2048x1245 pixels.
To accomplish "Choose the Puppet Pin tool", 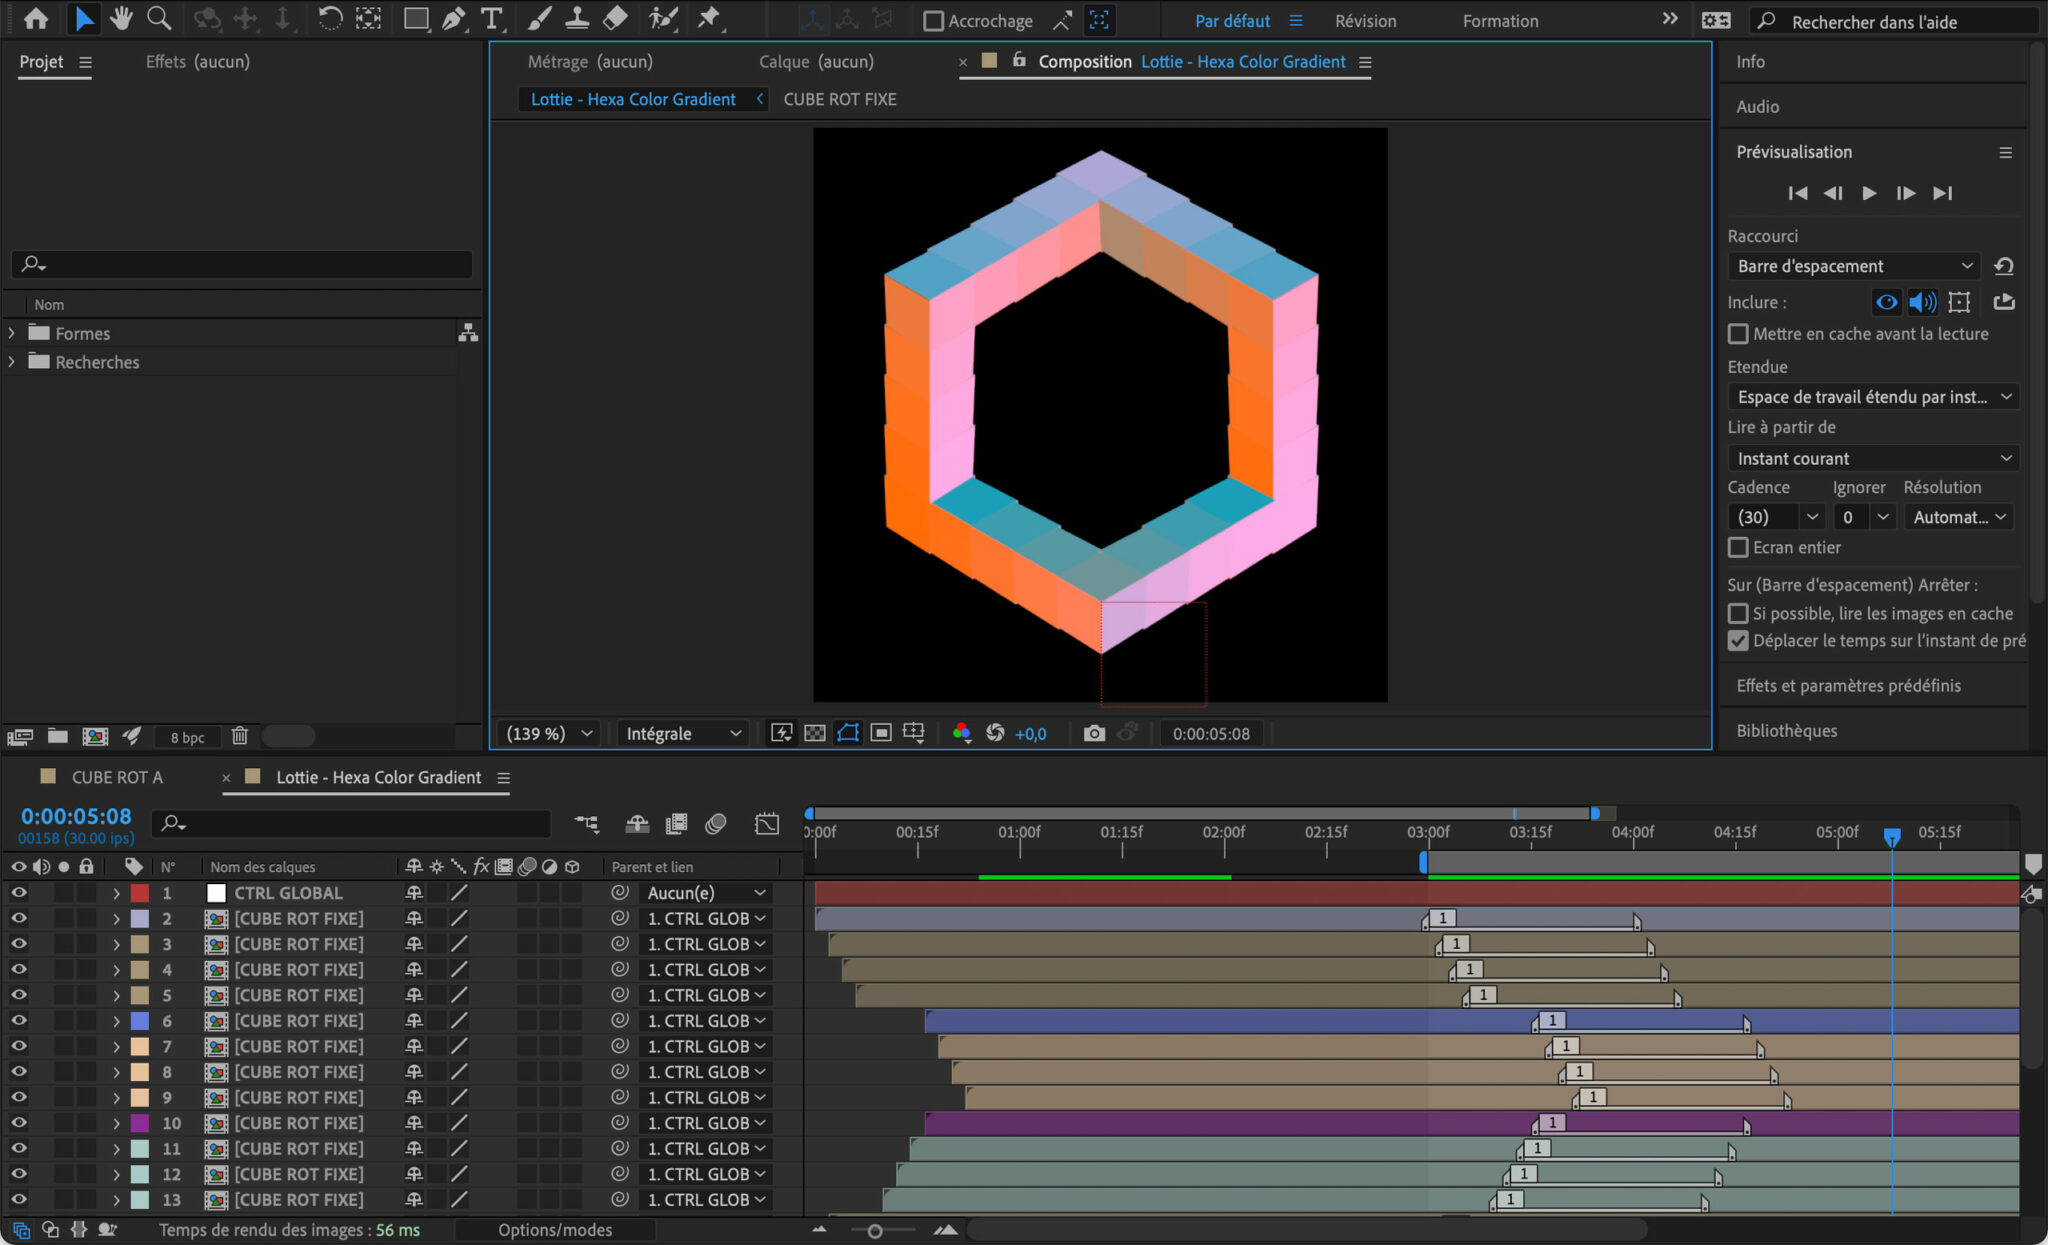I will tap(709, 19).
